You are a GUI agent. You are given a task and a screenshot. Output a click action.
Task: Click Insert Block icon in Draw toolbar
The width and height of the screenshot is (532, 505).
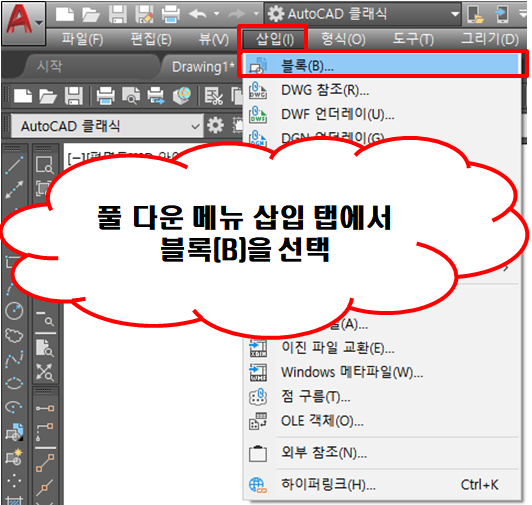click(x=14, y=432)
